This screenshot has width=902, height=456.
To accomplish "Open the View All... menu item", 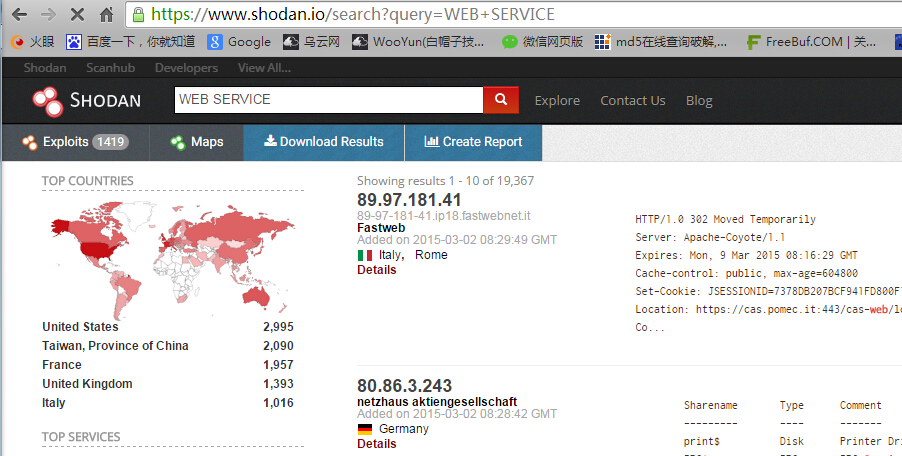I will point(265,68).
